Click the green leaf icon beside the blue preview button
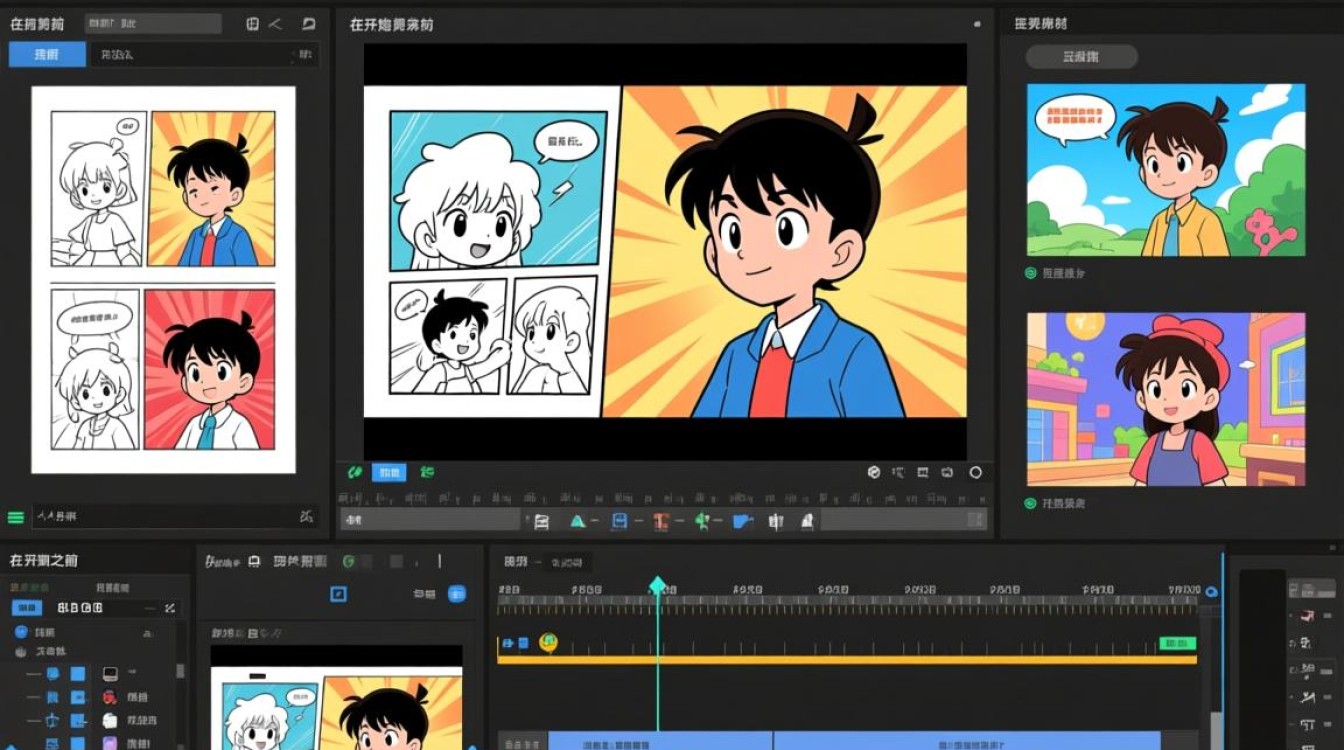 click(x=427, y=472)
